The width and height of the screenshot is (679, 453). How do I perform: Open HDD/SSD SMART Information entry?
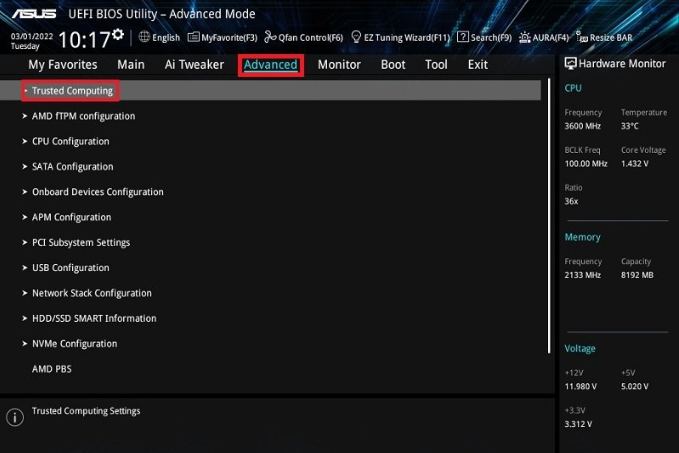(x=94, y=318)
